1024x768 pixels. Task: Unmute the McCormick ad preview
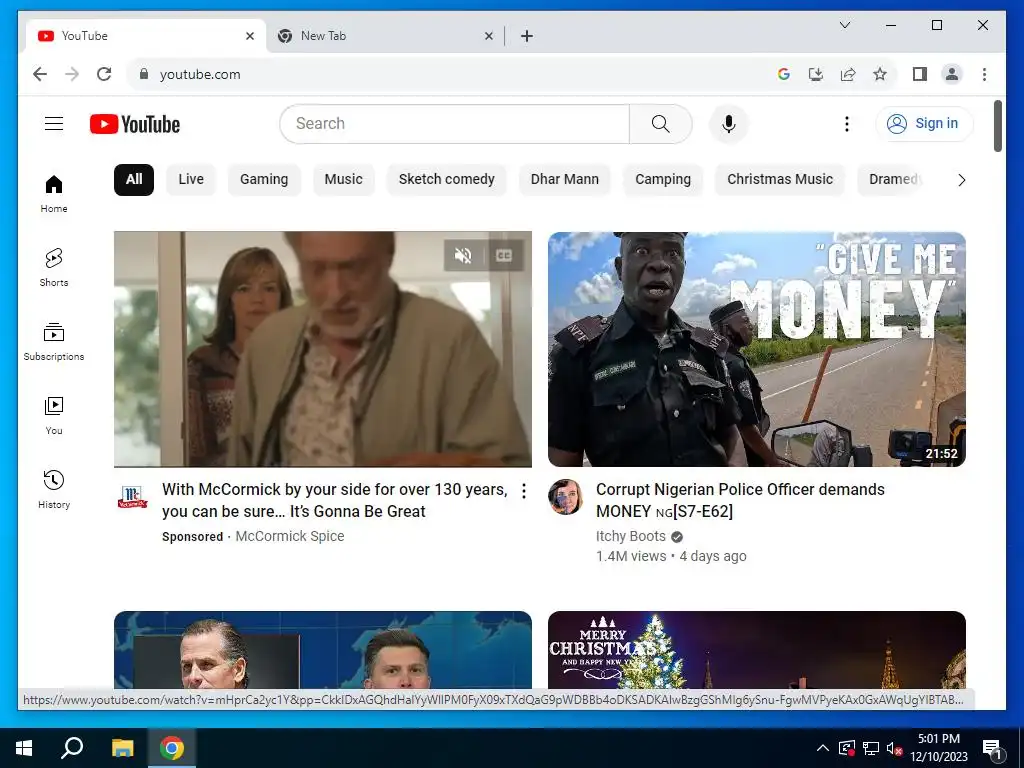[463, 255]
